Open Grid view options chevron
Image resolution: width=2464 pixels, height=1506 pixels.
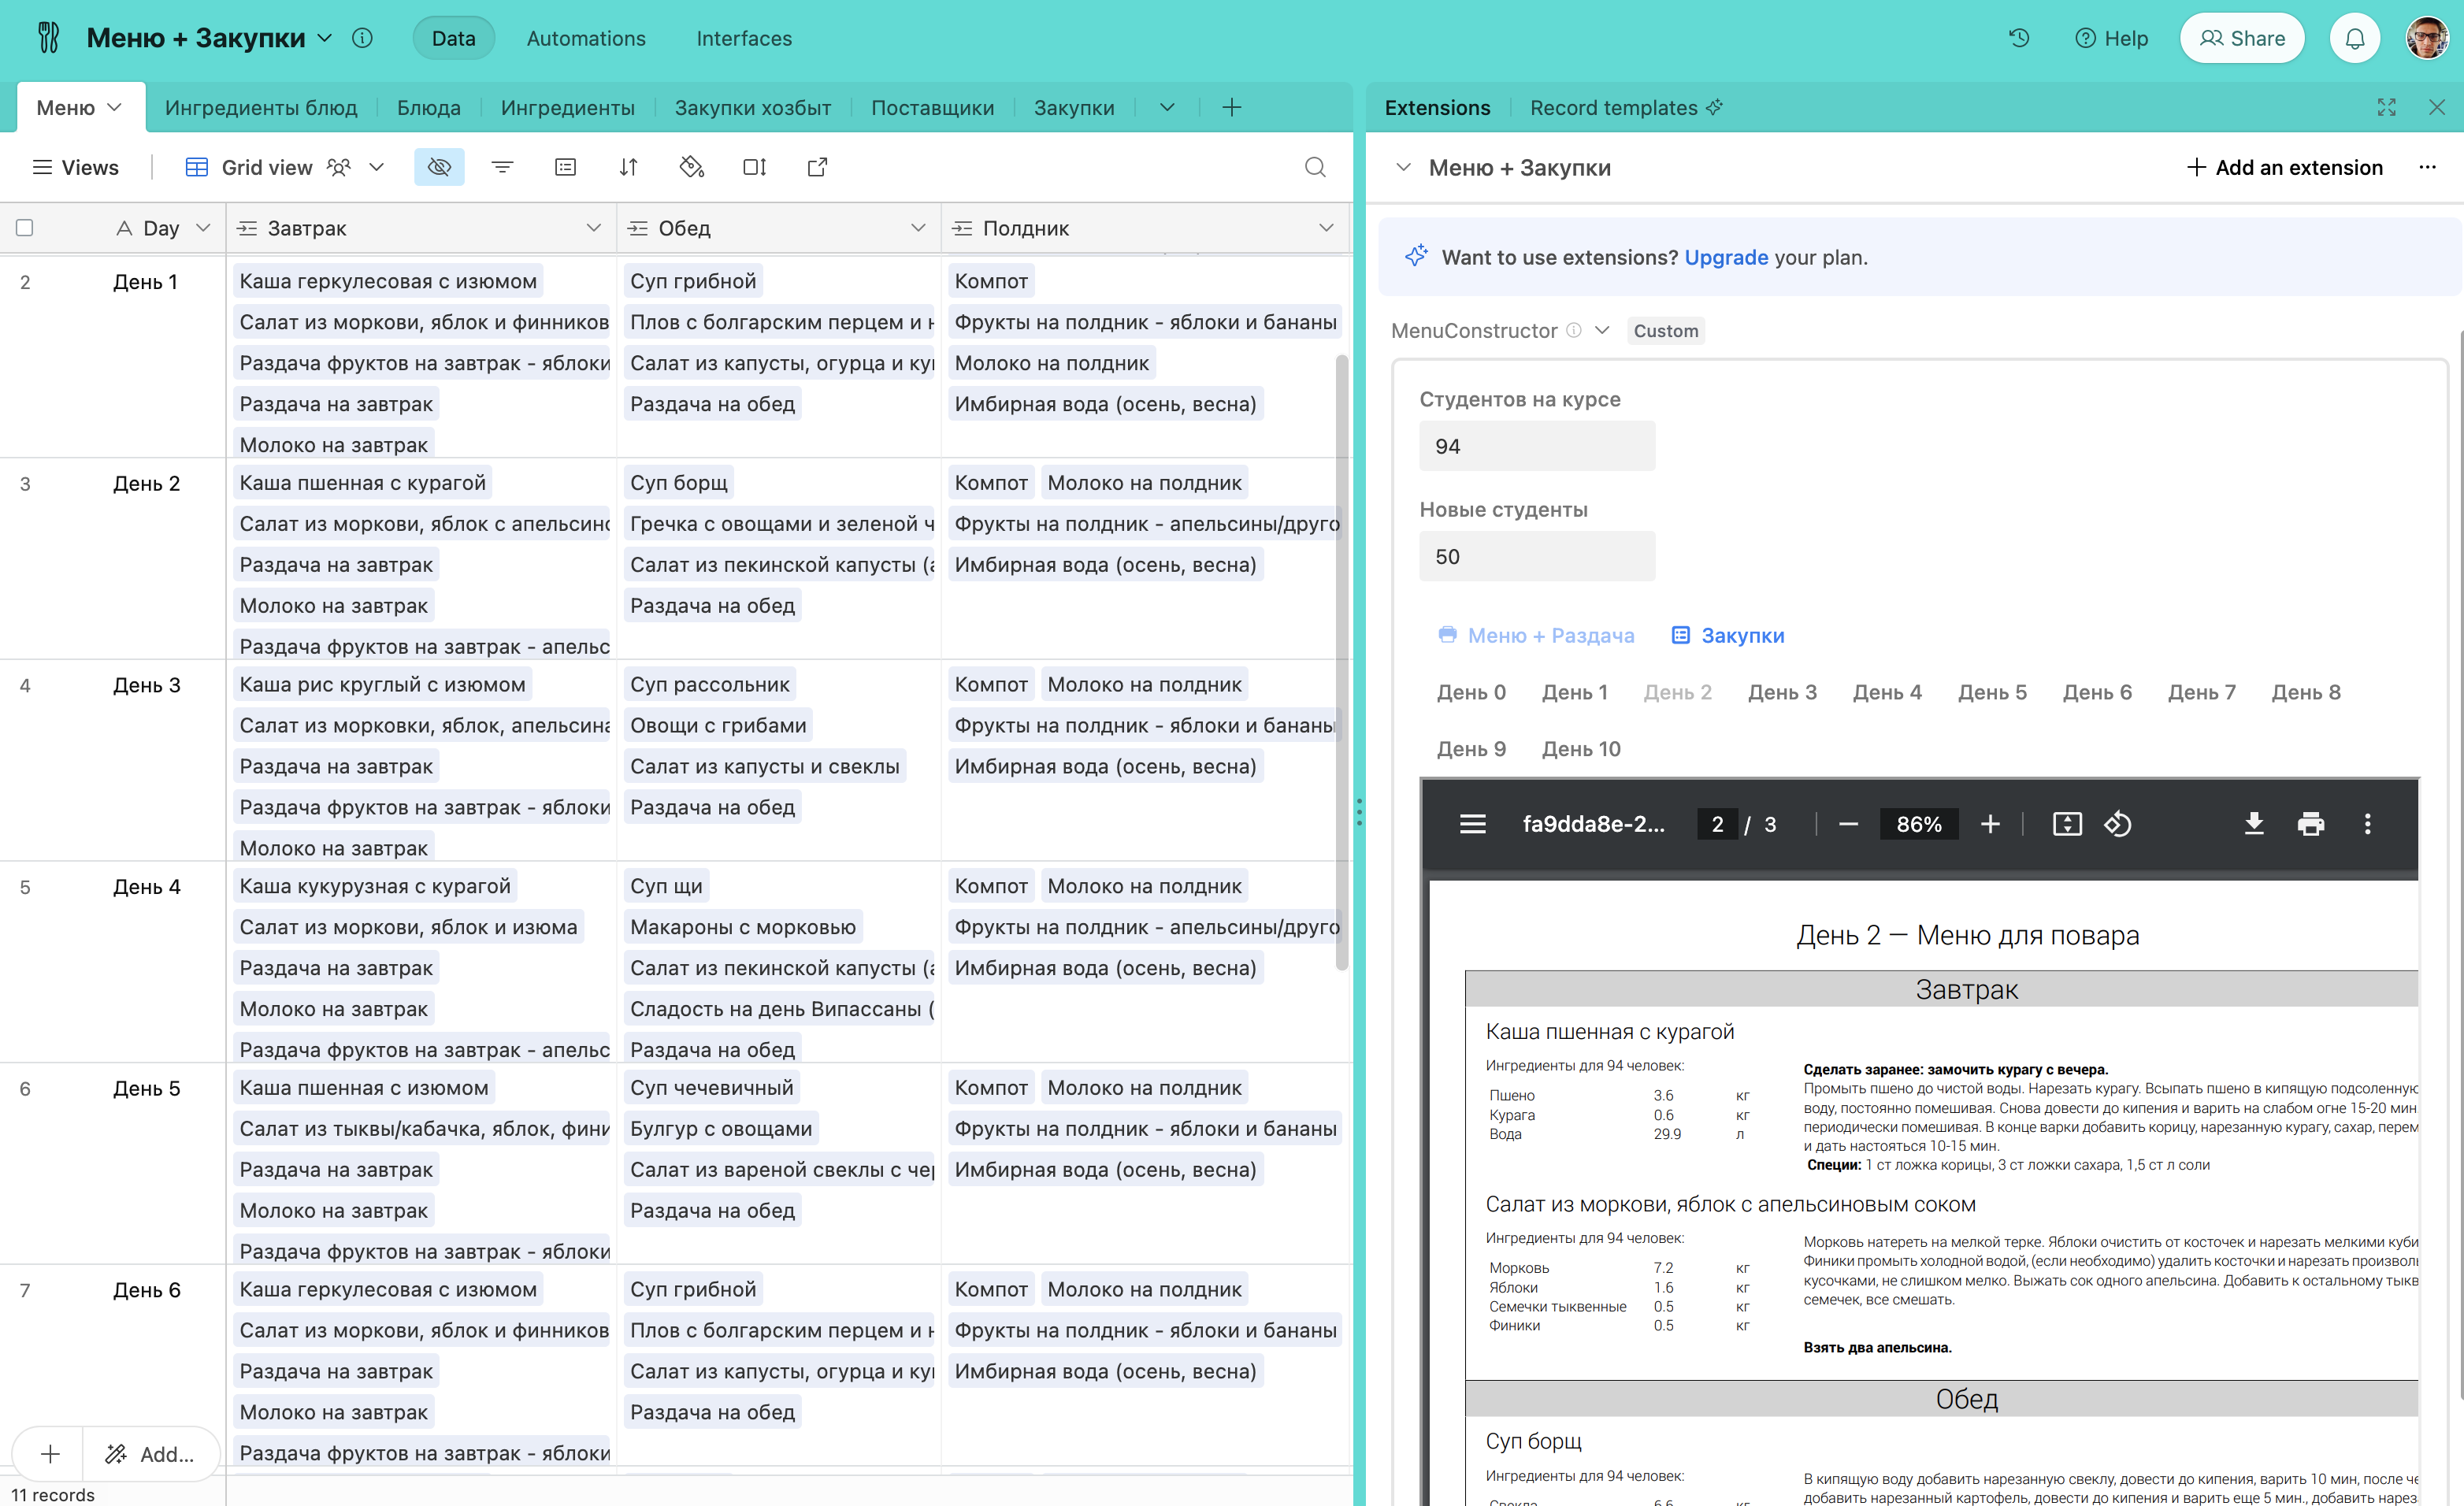click(x=377, y=167)
